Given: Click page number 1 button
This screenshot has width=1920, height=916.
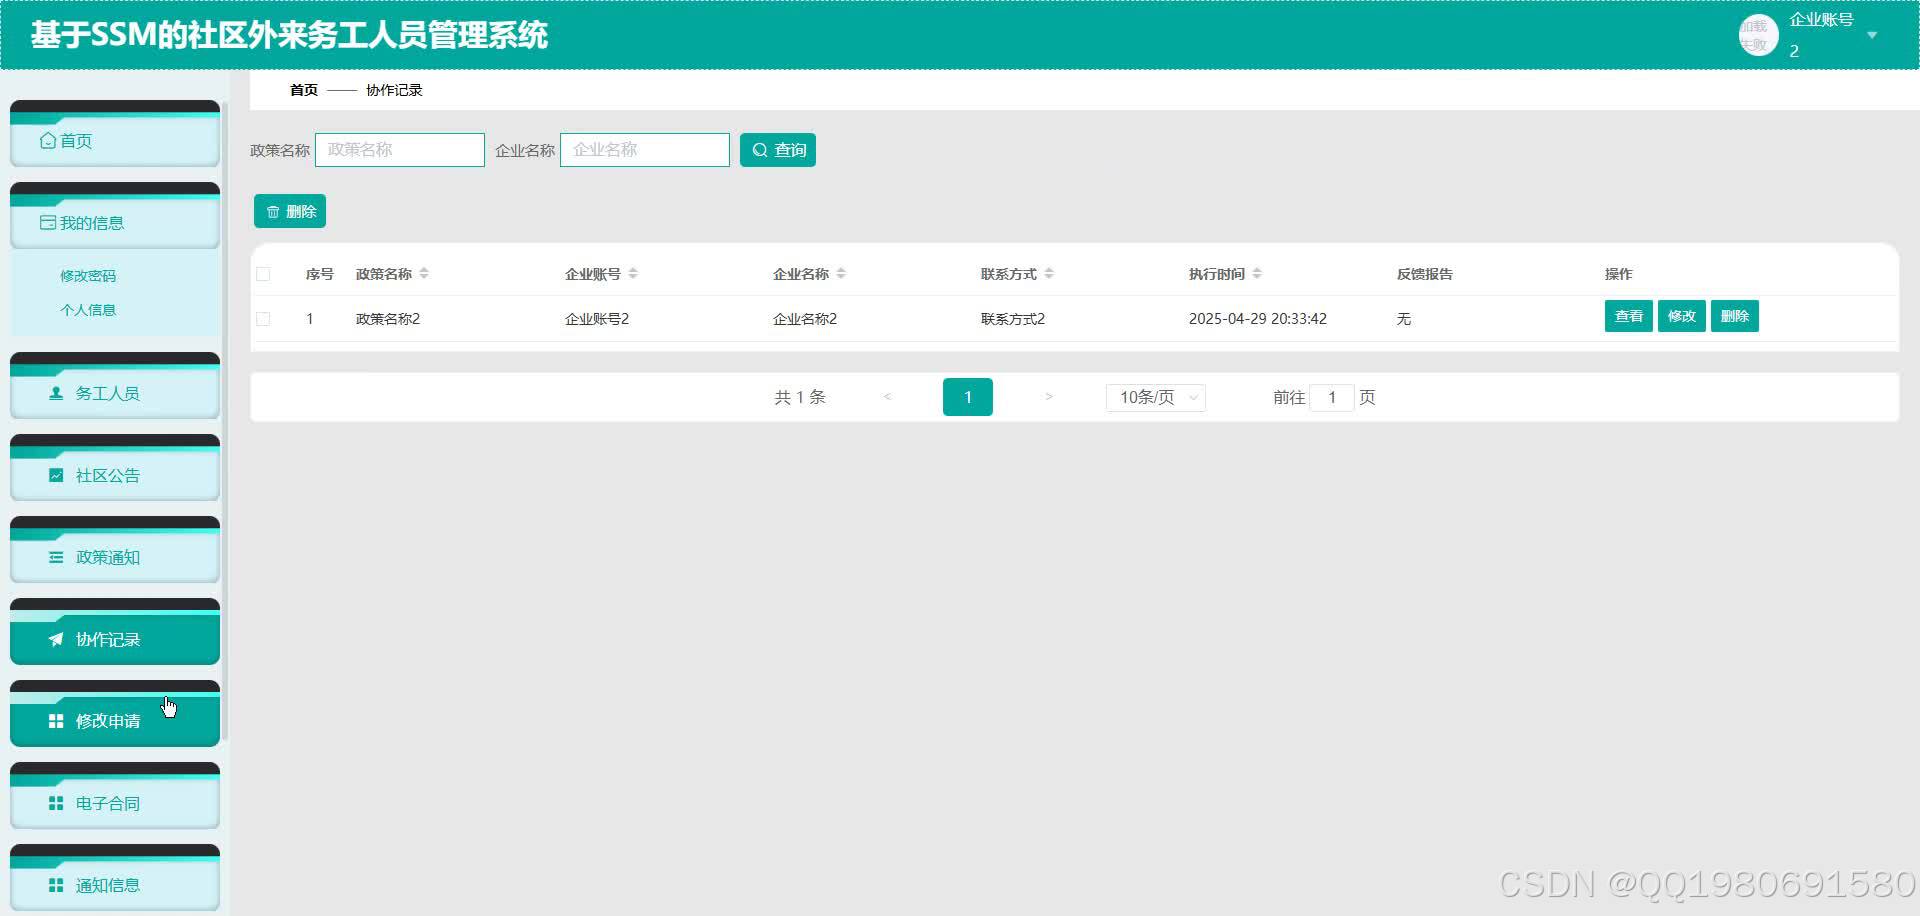Looking at the screenshot, I should coord(967,397).
